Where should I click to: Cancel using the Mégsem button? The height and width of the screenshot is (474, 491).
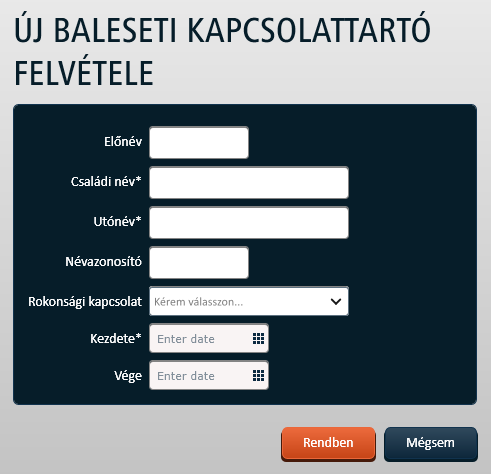(431, 444)
